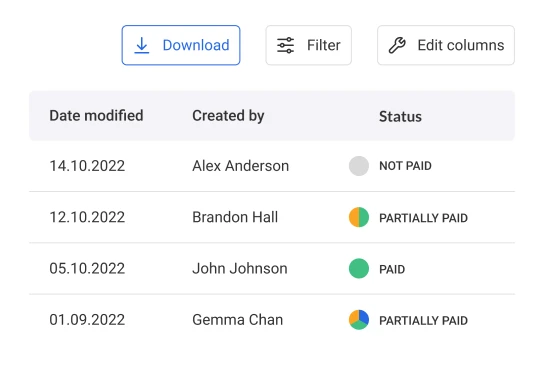This screenshot has height=366, width=544.
Task: Open Edit columns settings
Action: click(446, 45)
